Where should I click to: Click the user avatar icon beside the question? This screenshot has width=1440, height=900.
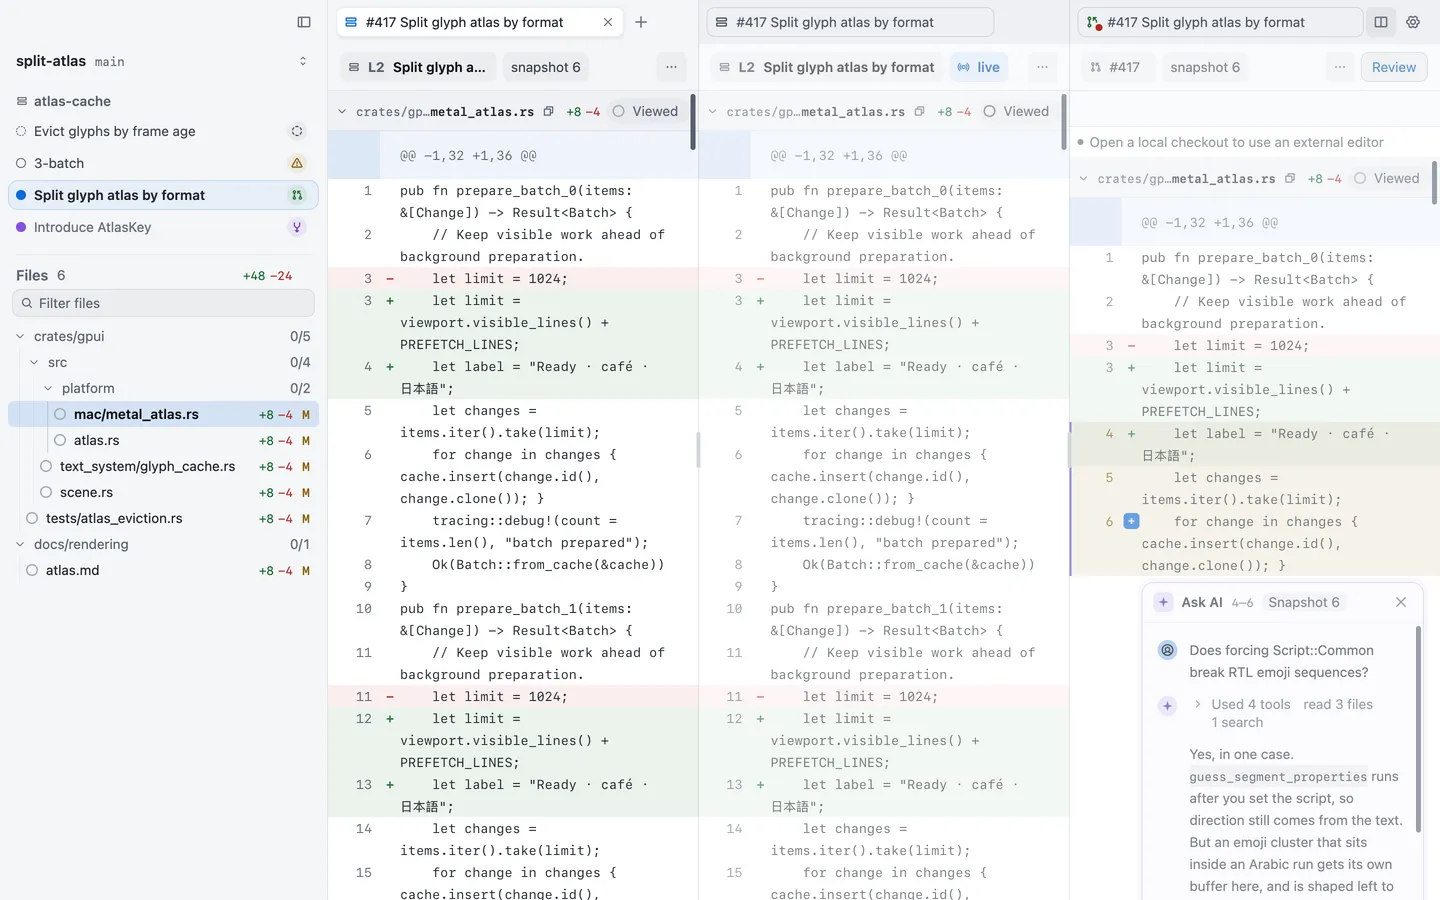coord(1167,650)
